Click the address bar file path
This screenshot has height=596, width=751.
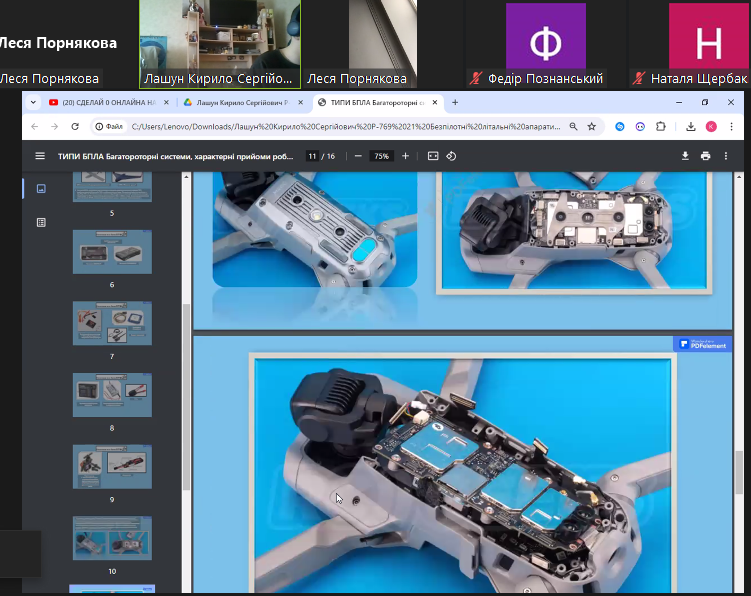coord(346,126)
